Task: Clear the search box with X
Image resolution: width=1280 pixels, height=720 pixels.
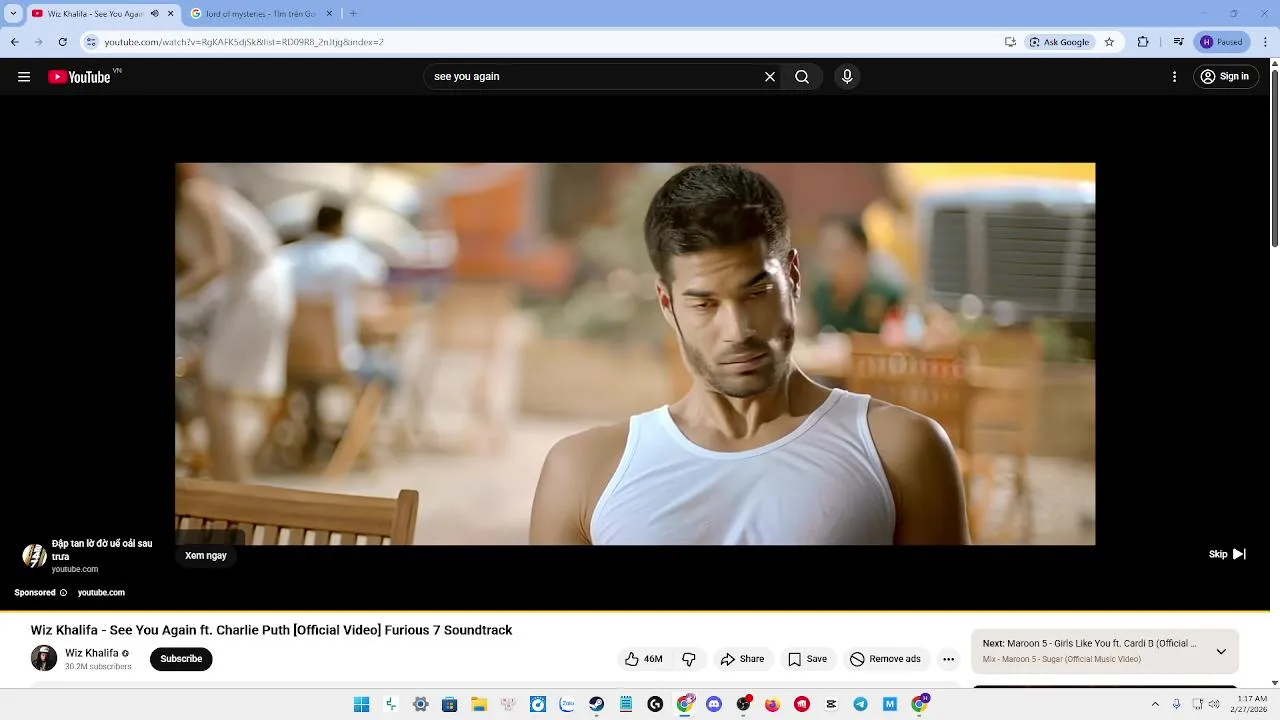Action: 770,77
